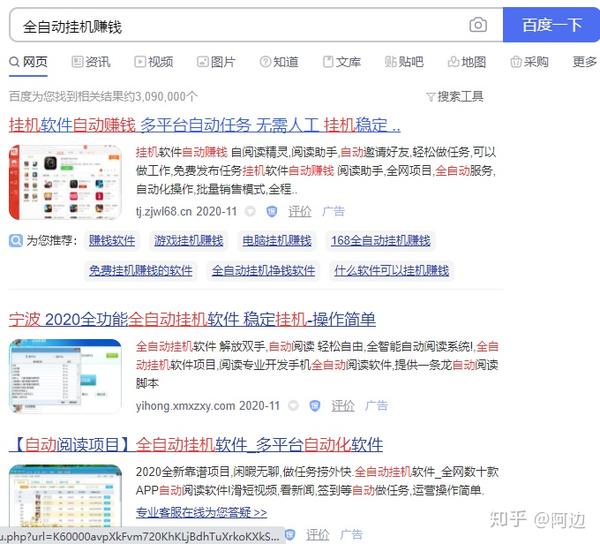
Task: Open recommended search 游戏挂机赚钱
Action: pos(189,241)
